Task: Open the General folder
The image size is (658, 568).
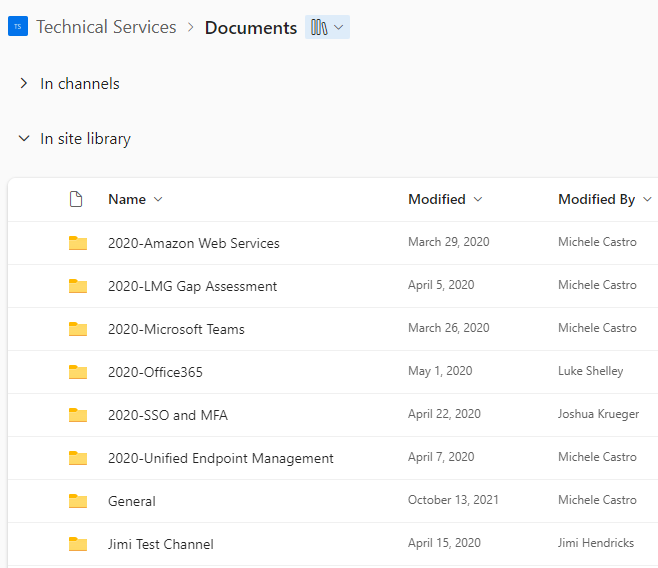Action: point(132,501)
